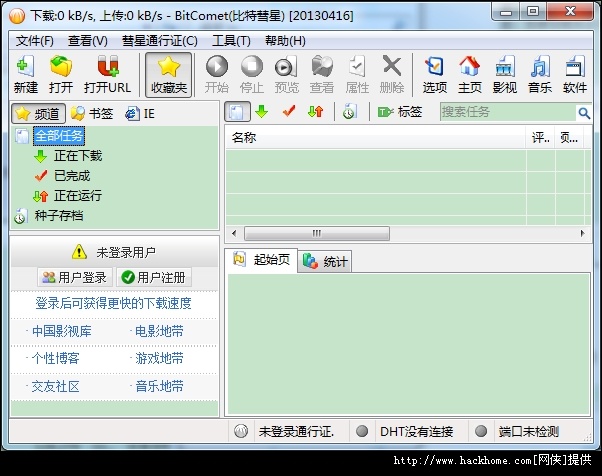Screen dimensions: 602x476
Task: Open the 文件(F) menu
Action: click(x=35, y=41)
